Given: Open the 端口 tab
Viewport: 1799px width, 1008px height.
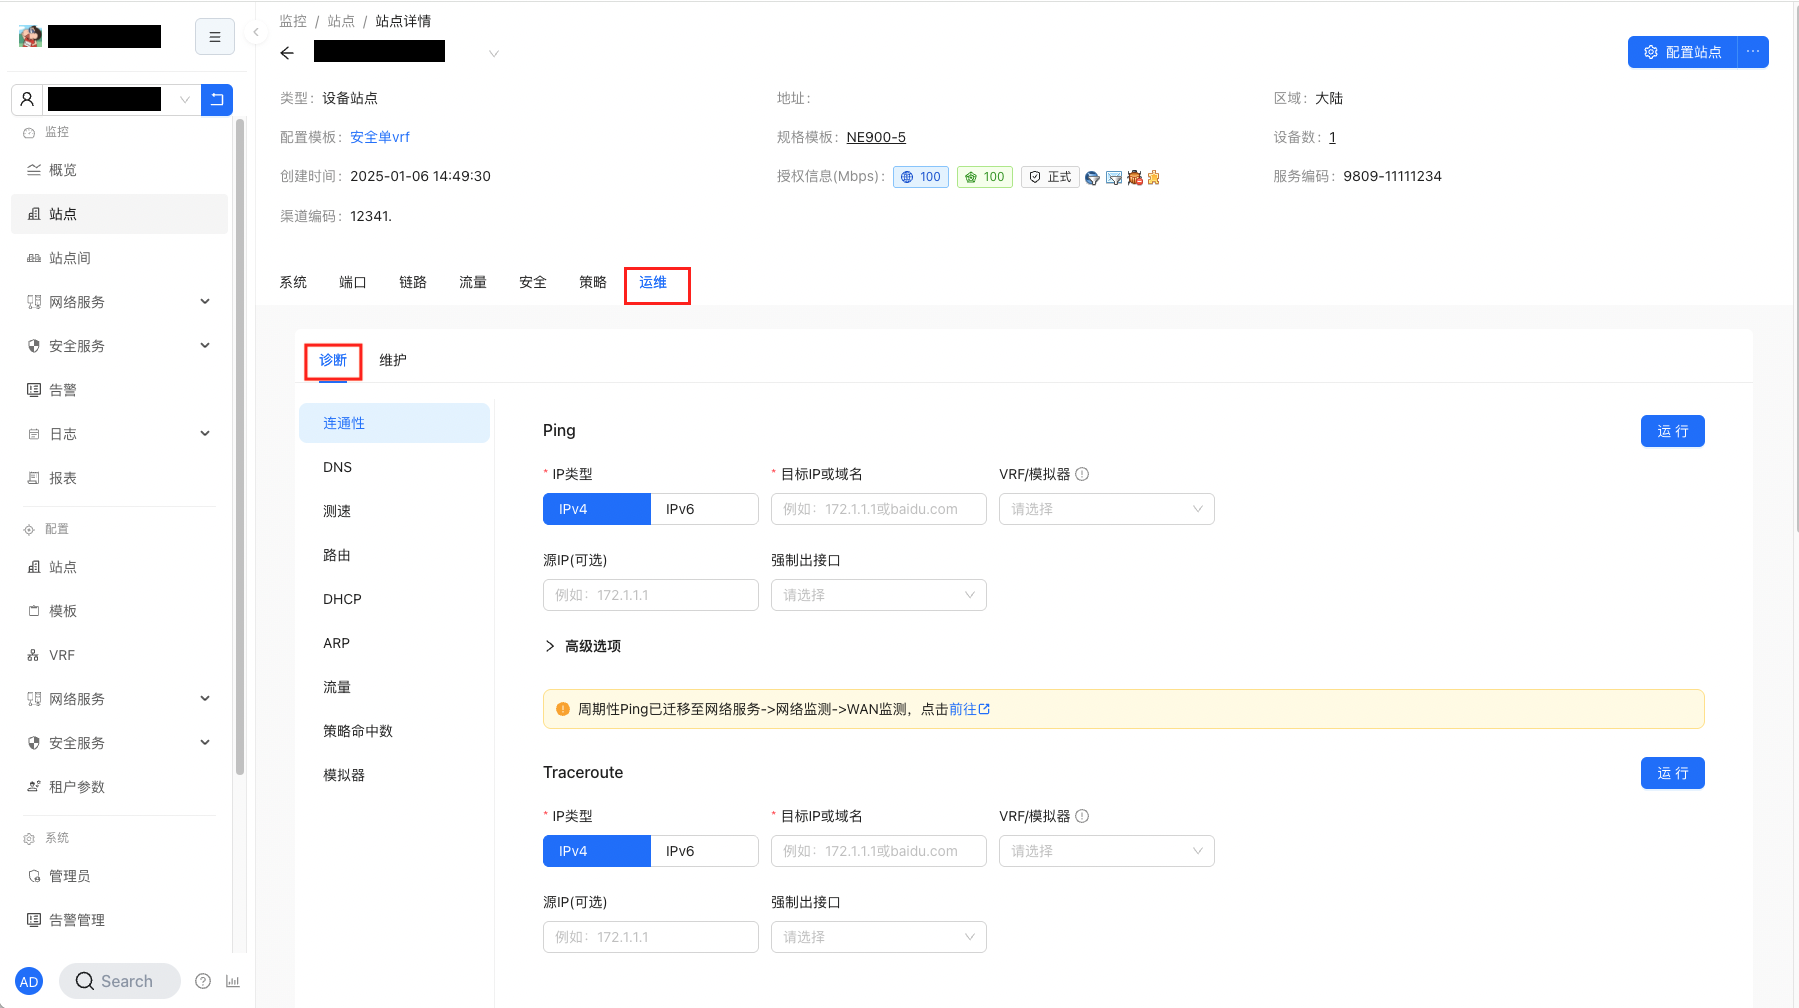Looking at the screenshot, I should click(x=352, y=282).
